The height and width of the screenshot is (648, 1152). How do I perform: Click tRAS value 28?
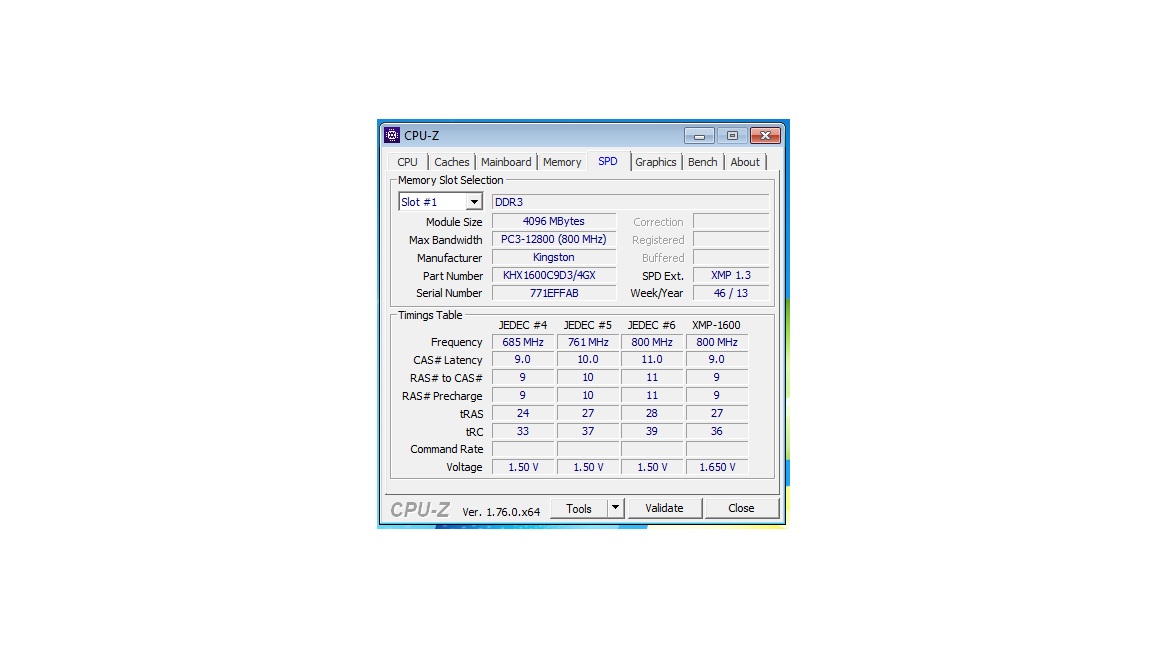[x=652, y=414]
